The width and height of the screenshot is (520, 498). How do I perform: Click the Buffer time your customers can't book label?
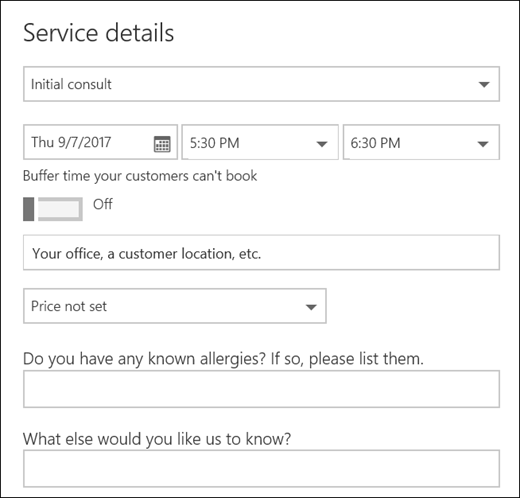coord(140,176)
